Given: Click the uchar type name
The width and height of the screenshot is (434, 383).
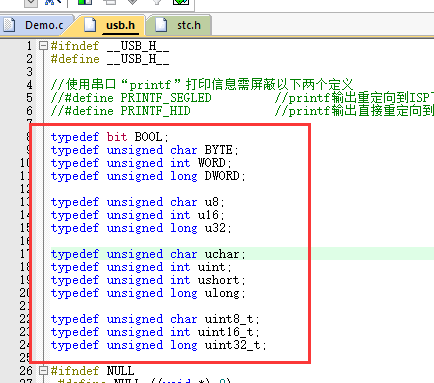Looking at the screenshot, I should point(222,254).
